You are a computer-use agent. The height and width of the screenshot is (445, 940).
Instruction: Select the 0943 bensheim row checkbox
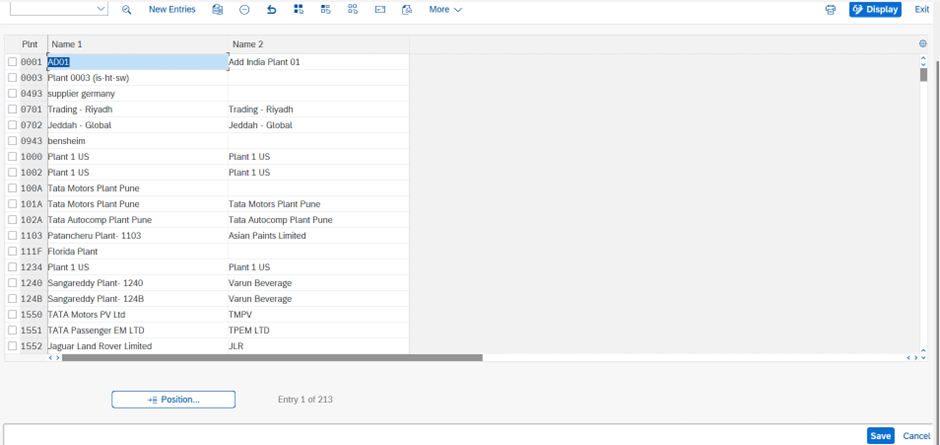(13, 141)
